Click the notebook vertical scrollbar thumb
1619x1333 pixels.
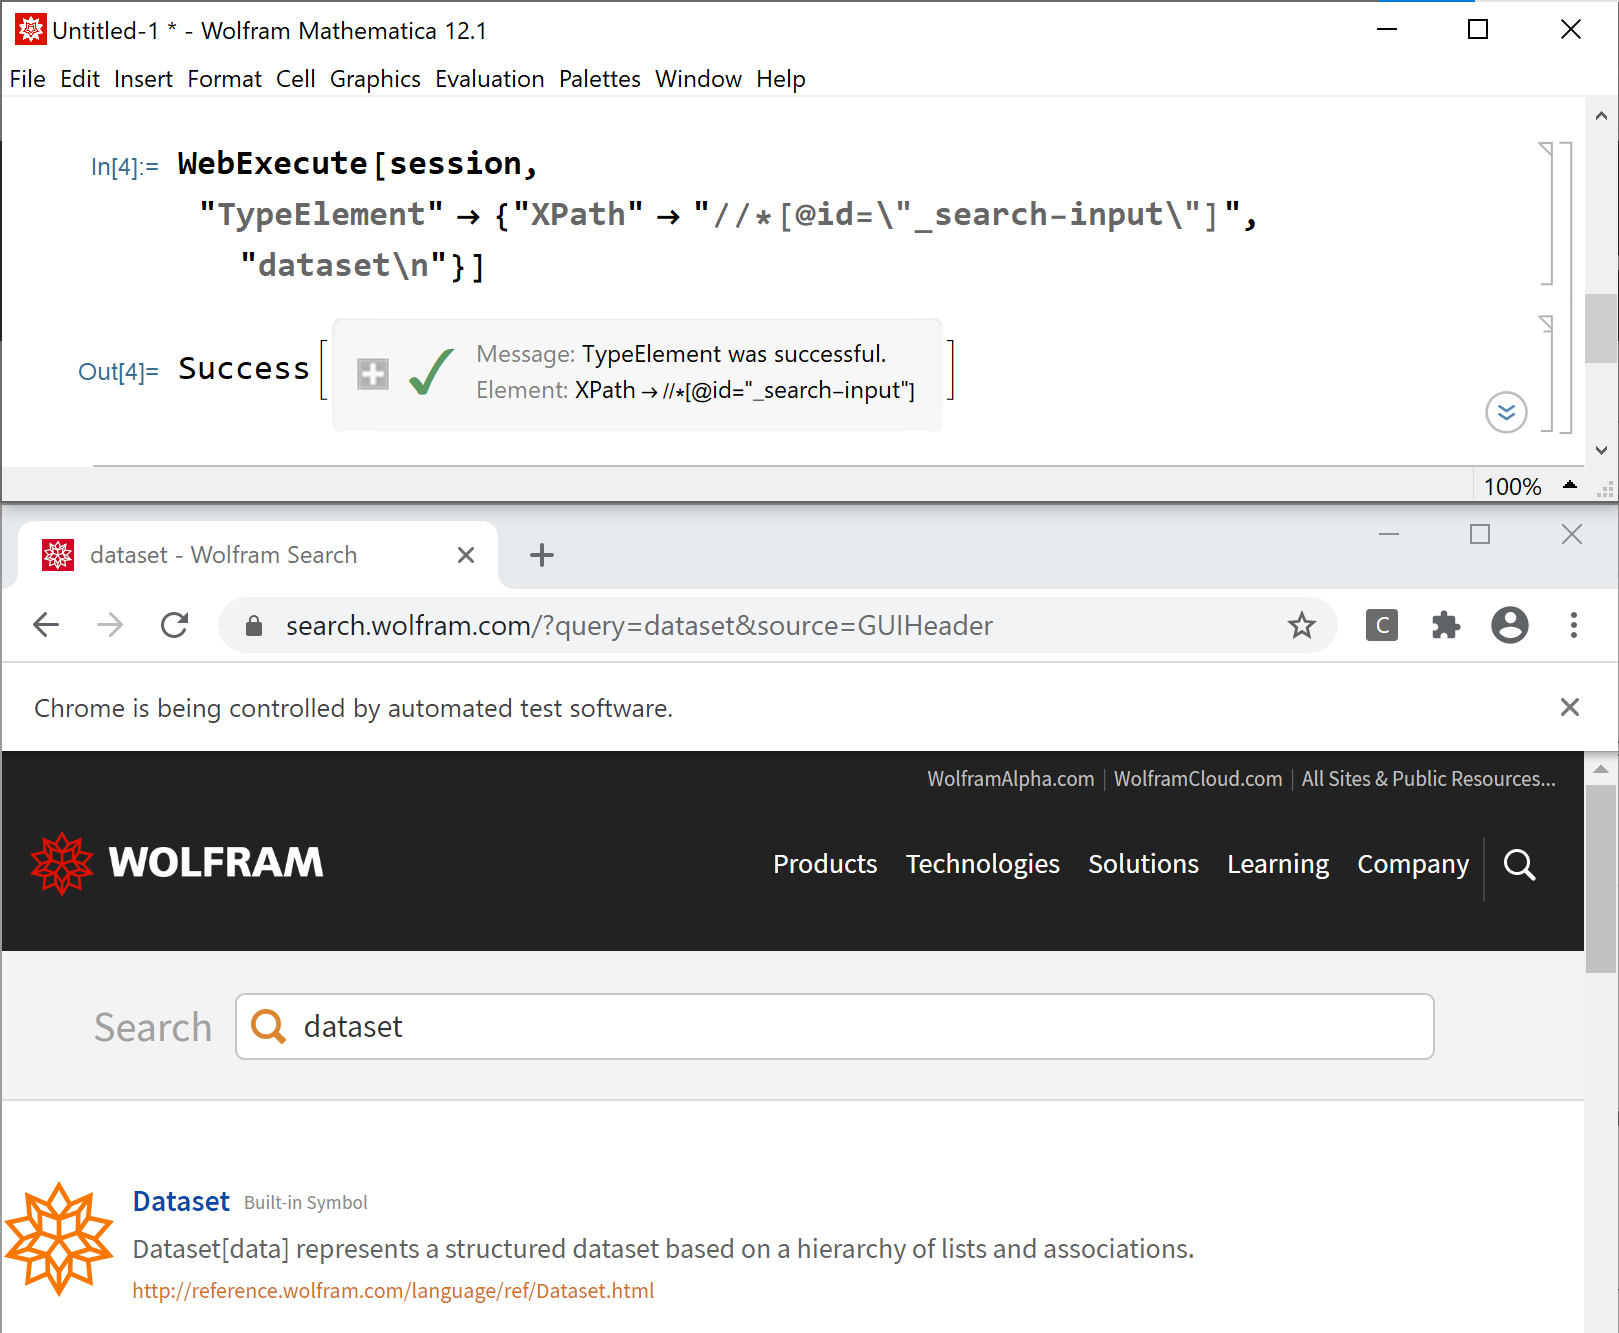pos(1601,328)
